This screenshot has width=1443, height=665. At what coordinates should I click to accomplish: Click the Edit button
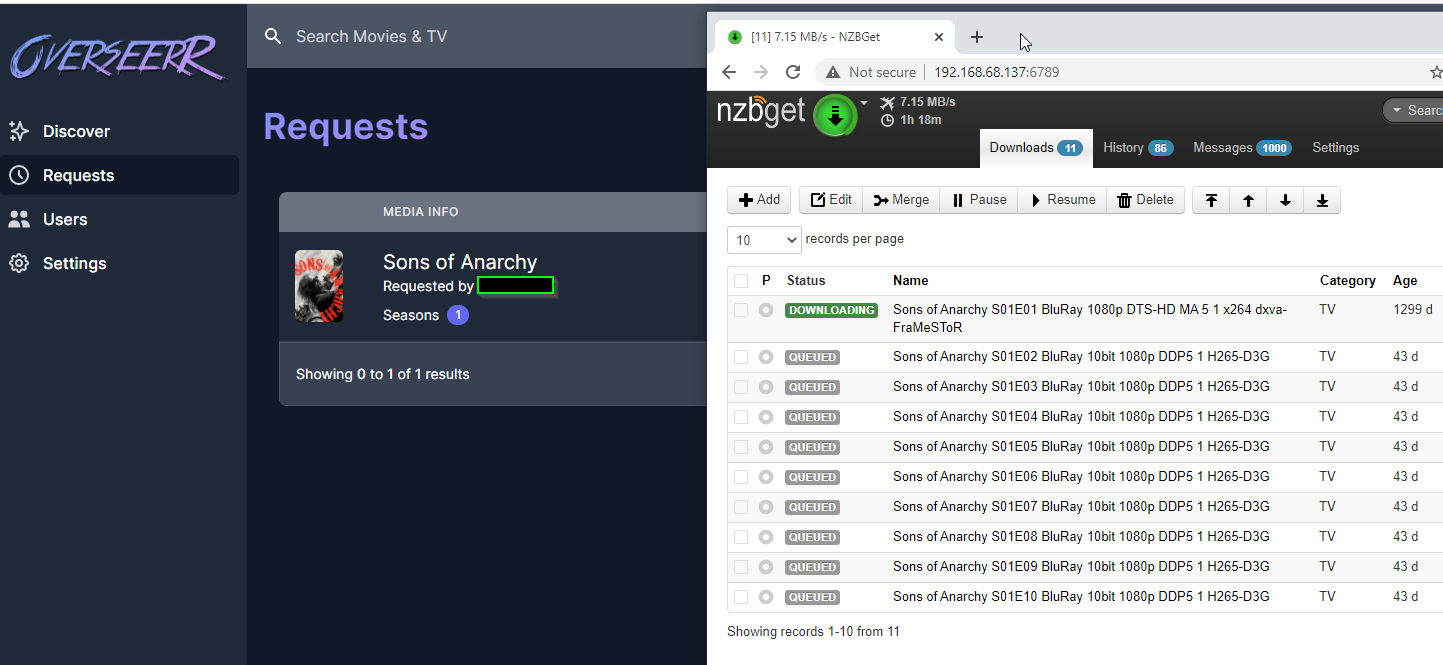click(x=831, y=200)
